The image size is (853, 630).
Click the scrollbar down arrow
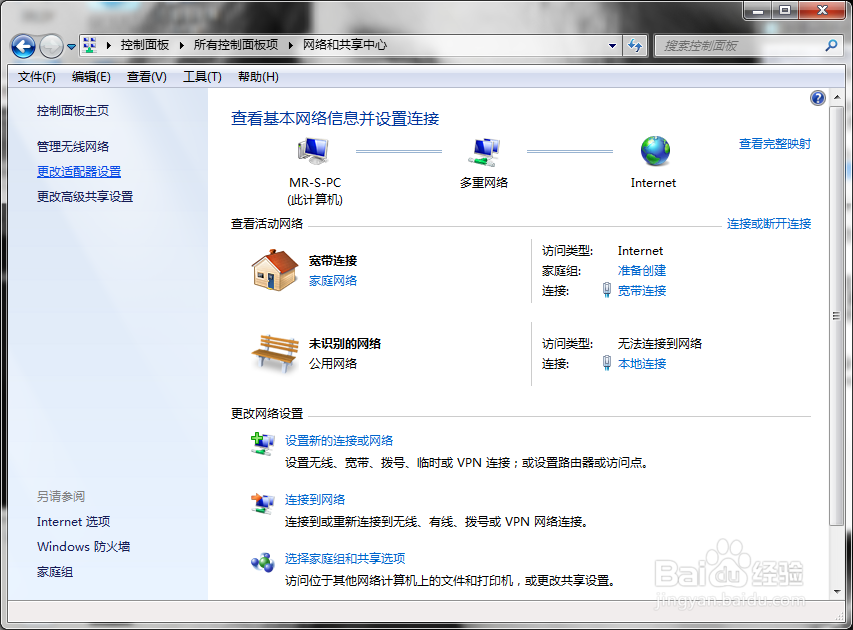[837, 592]
